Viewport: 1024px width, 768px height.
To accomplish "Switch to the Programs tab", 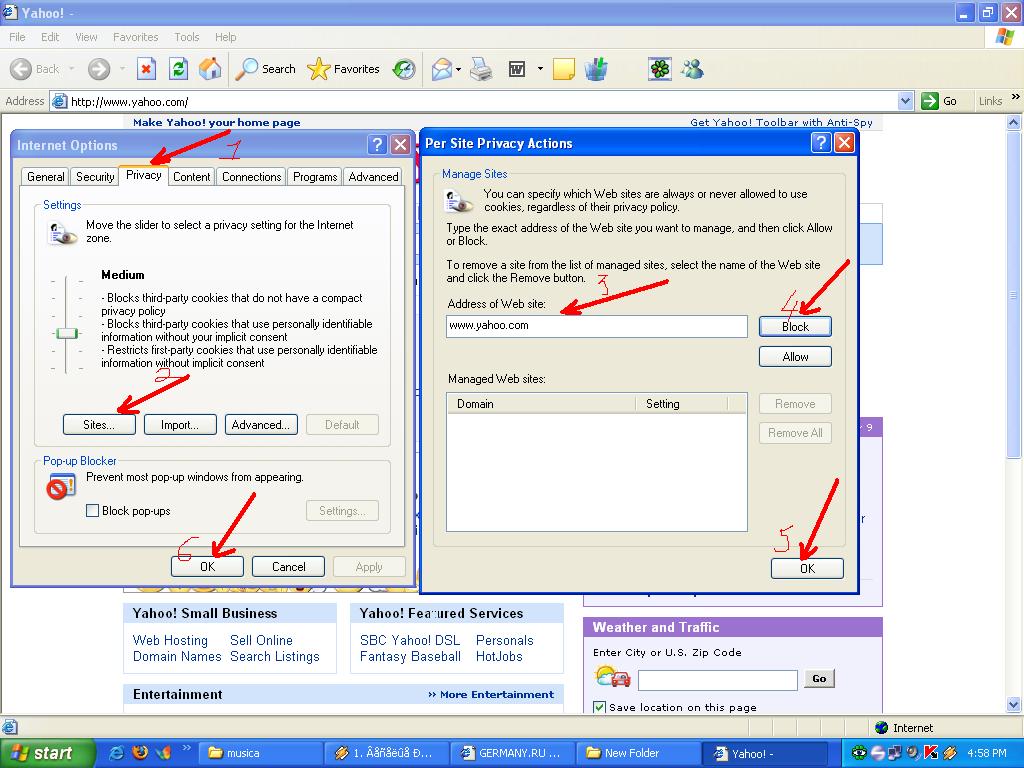I will (315, 177).
